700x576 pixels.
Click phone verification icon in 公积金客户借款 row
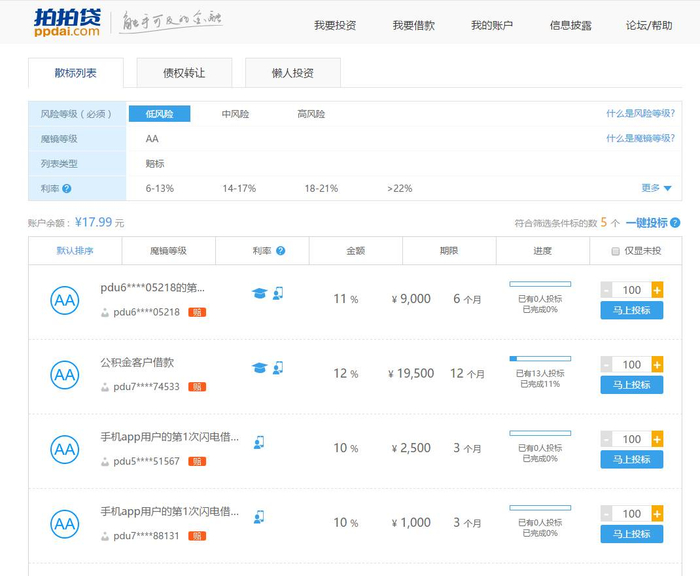(x=278, y=367)
